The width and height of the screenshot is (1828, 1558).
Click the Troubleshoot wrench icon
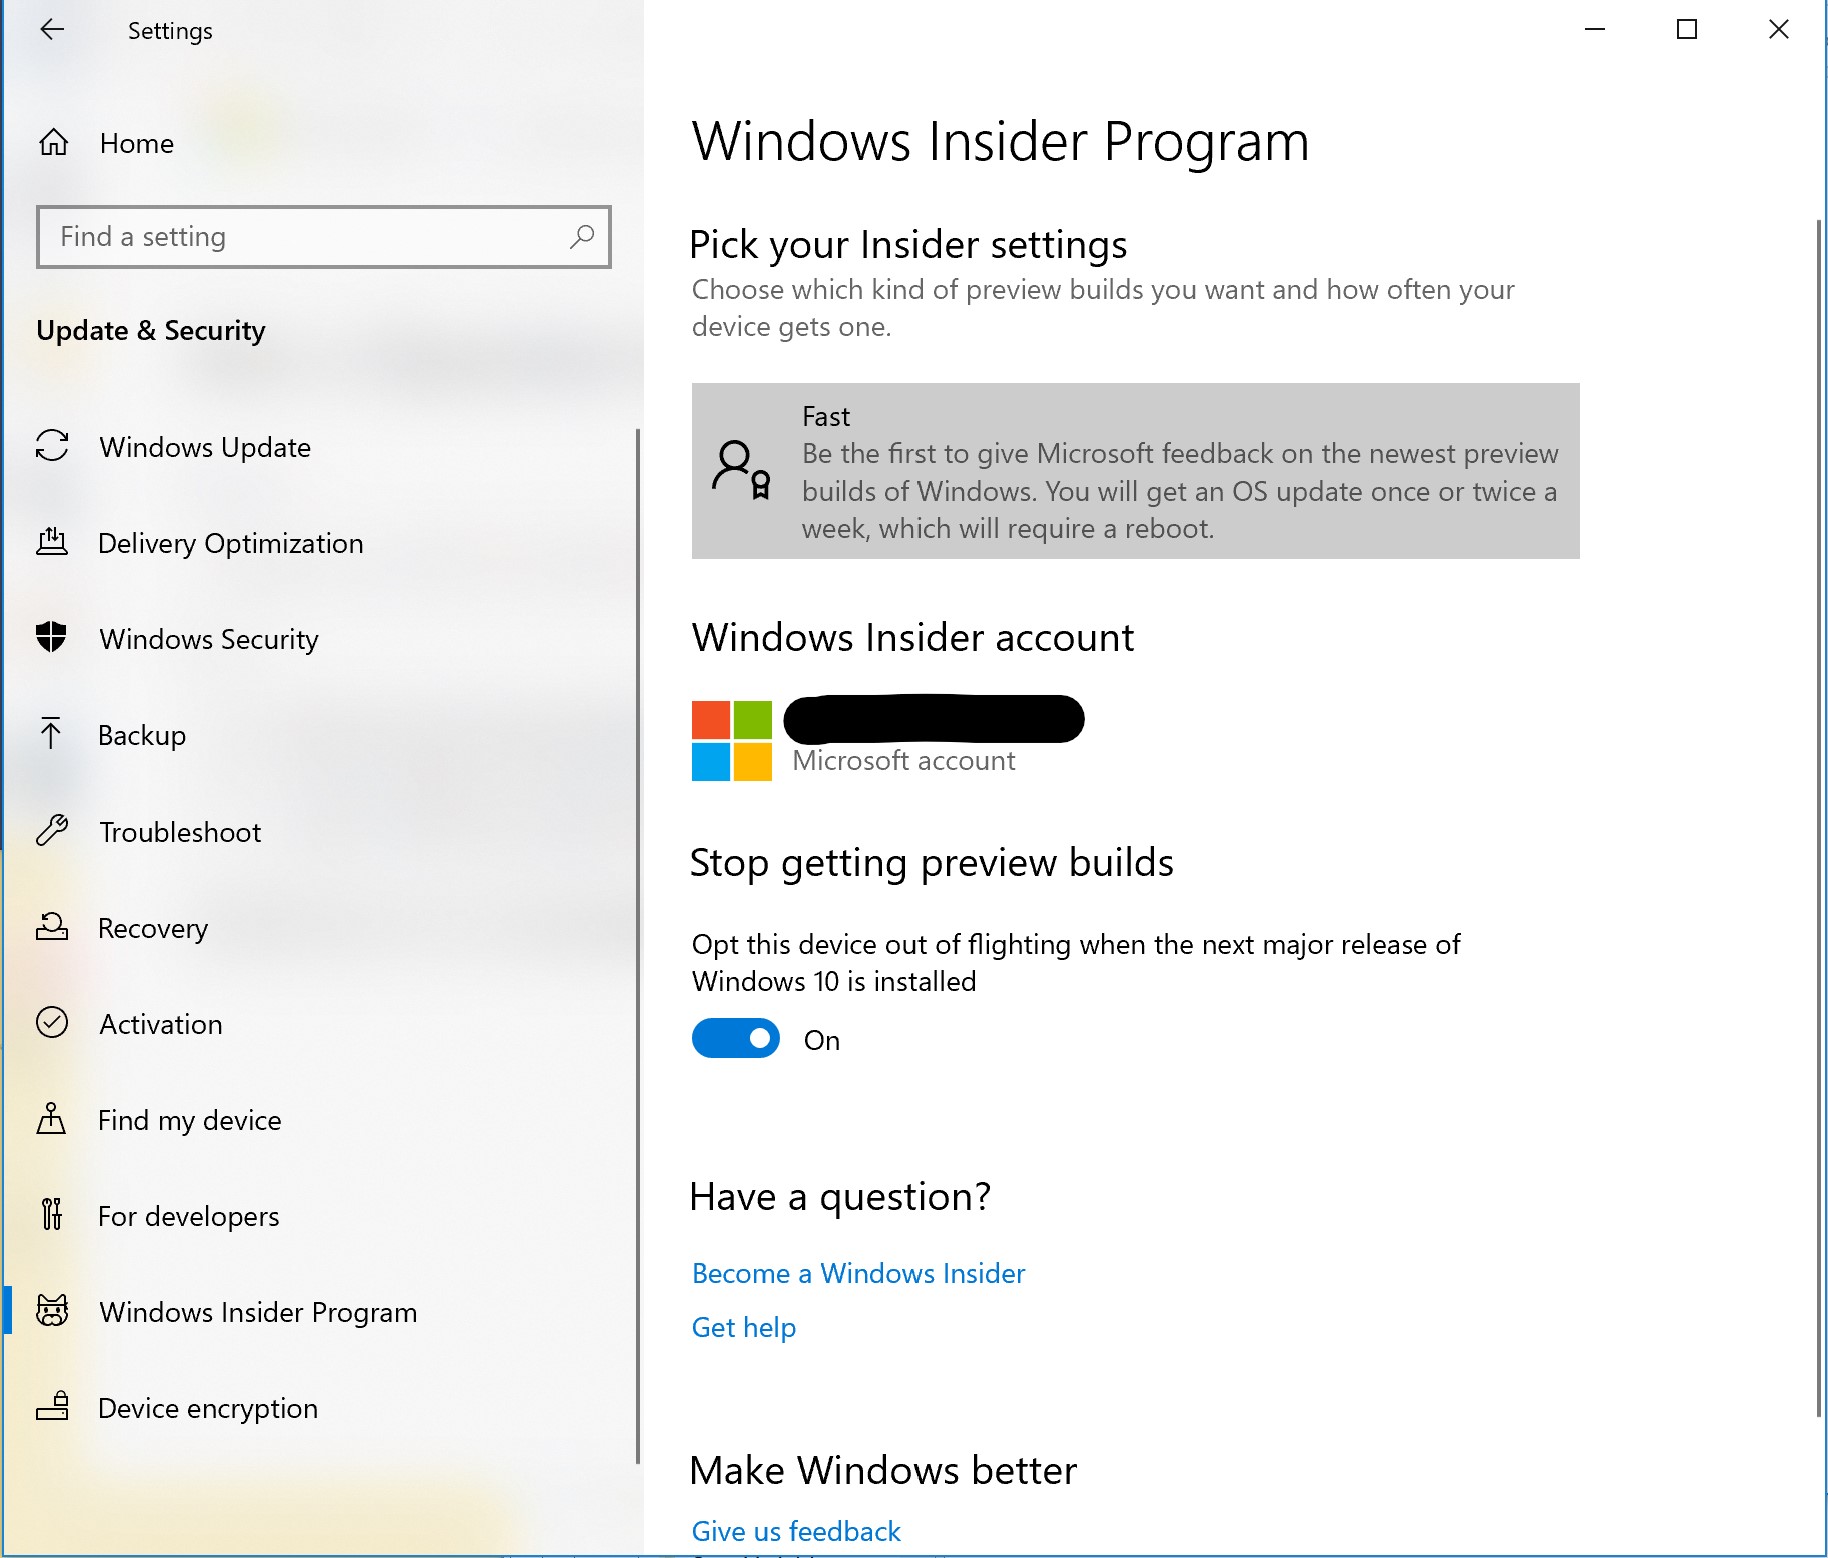tap(52, 831)
